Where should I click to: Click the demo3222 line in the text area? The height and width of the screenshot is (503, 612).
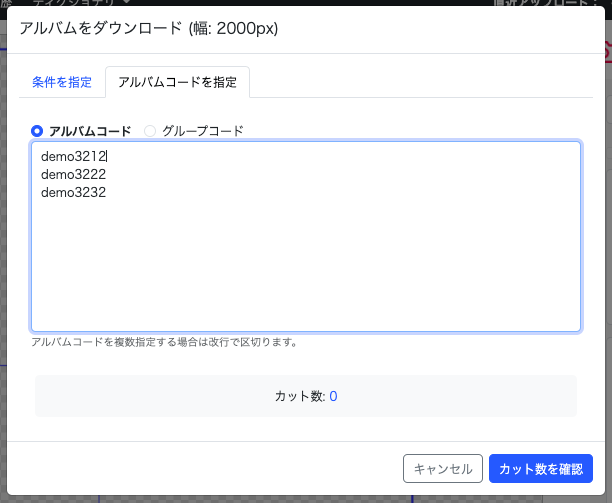click(x=73, y=174)
